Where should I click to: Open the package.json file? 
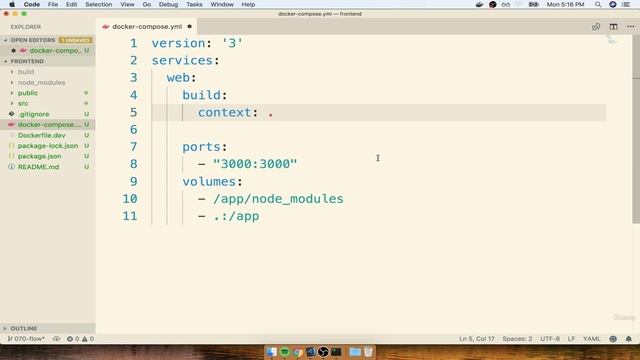[39, 156]
